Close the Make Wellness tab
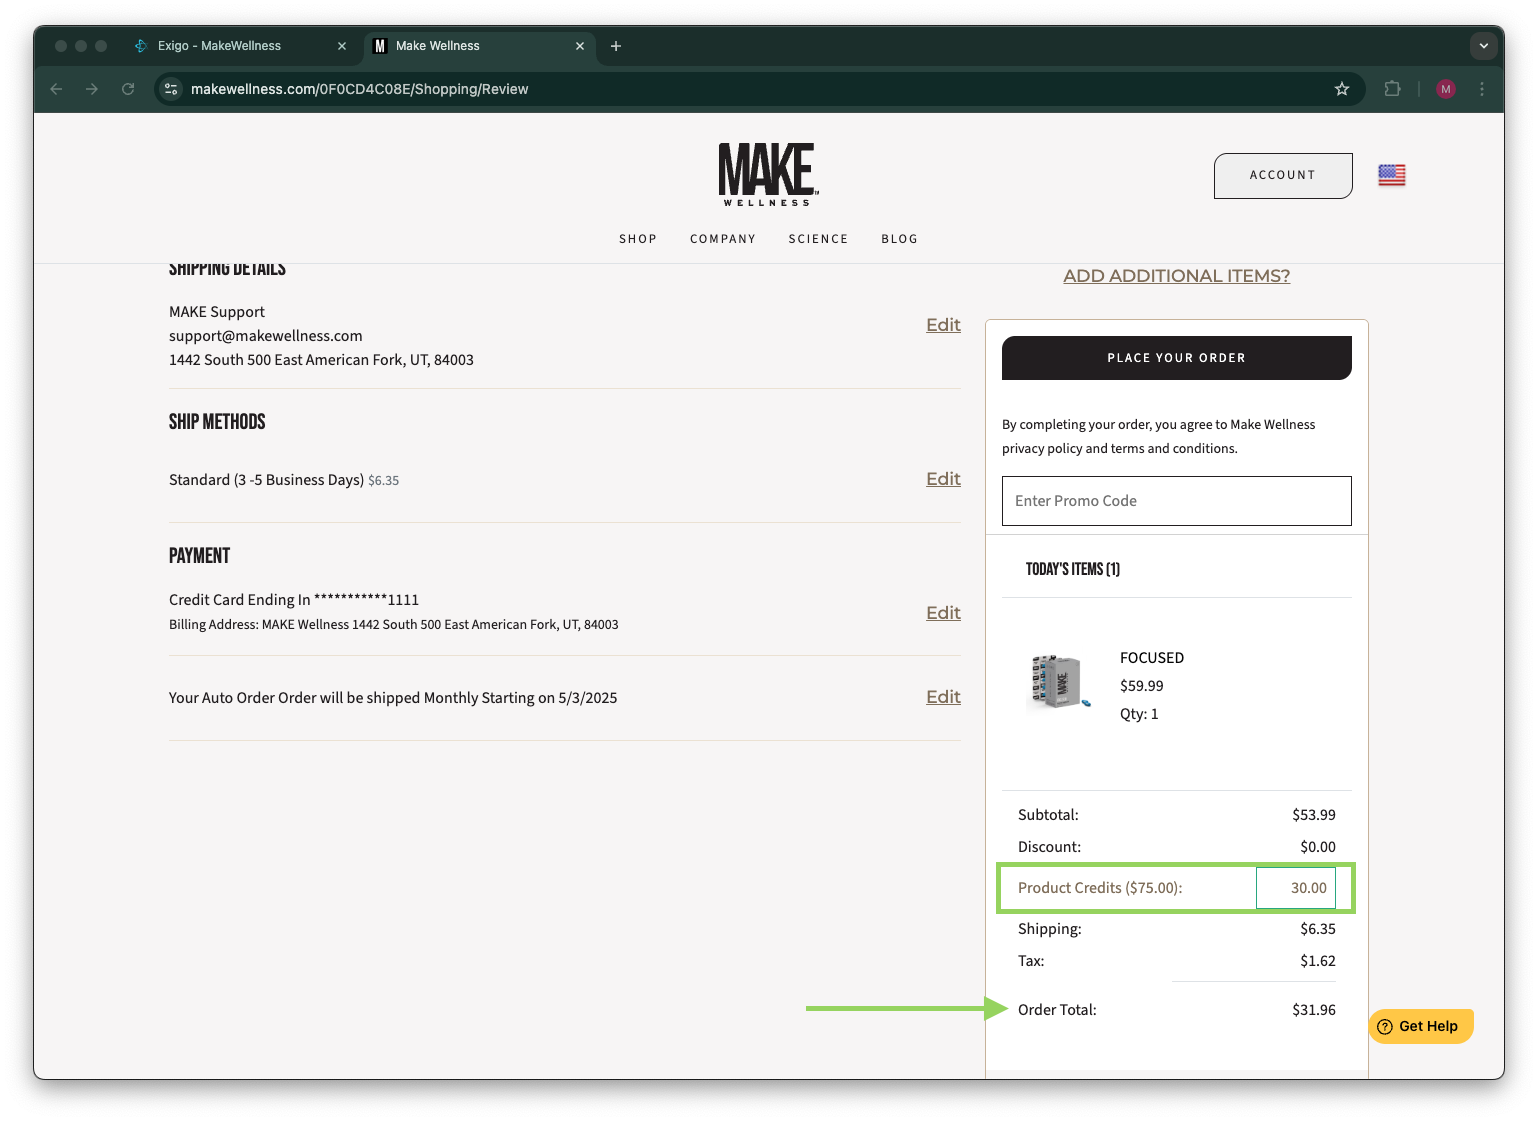This screenshot has width=1538, height=1121. click(x=580, y=46)
